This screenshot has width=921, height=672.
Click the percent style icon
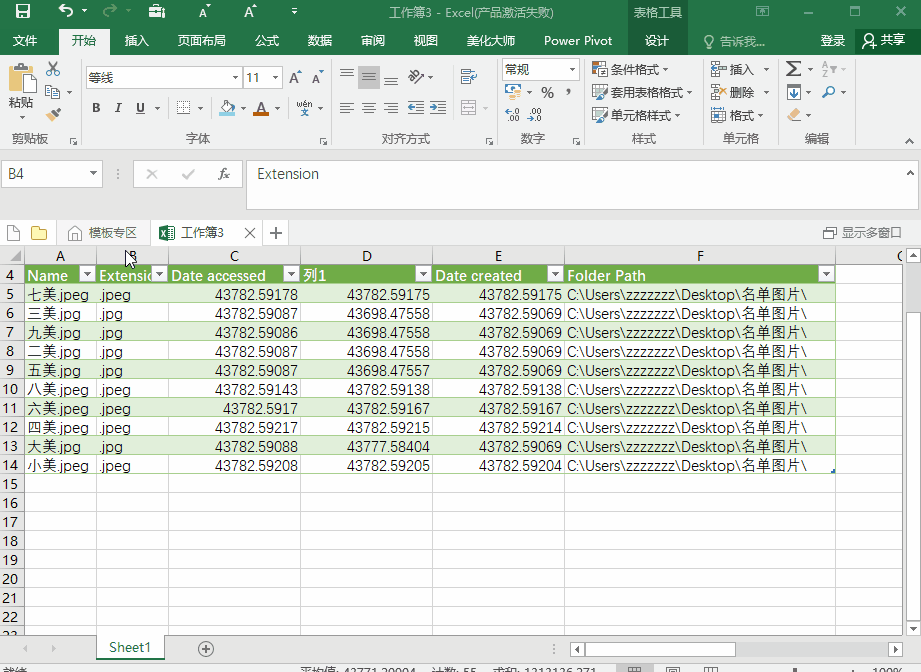pyautogui.click(x=547, y=92)
